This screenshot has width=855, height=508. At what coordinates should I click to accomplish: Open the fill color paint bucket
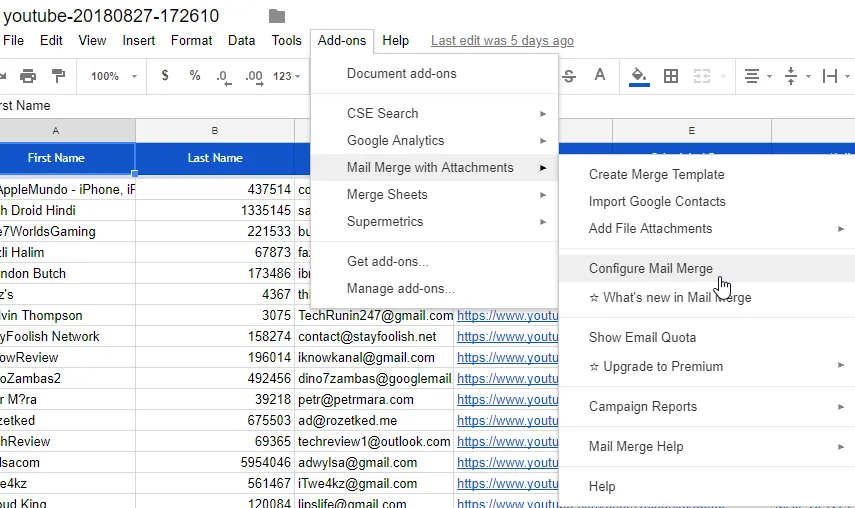[x=639, y=76]
